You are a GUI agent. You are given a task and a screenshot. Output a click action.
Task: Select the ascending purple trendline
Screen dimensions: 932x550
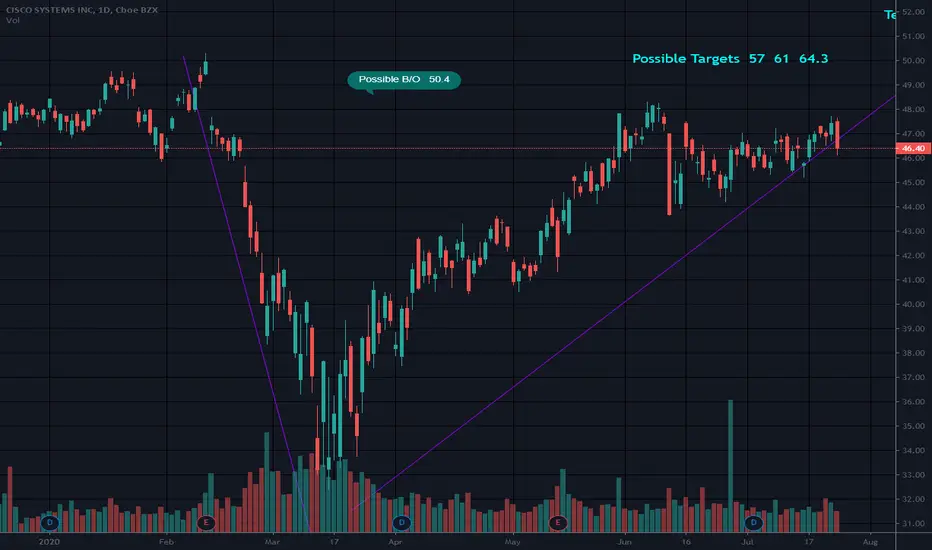point(624,302)
